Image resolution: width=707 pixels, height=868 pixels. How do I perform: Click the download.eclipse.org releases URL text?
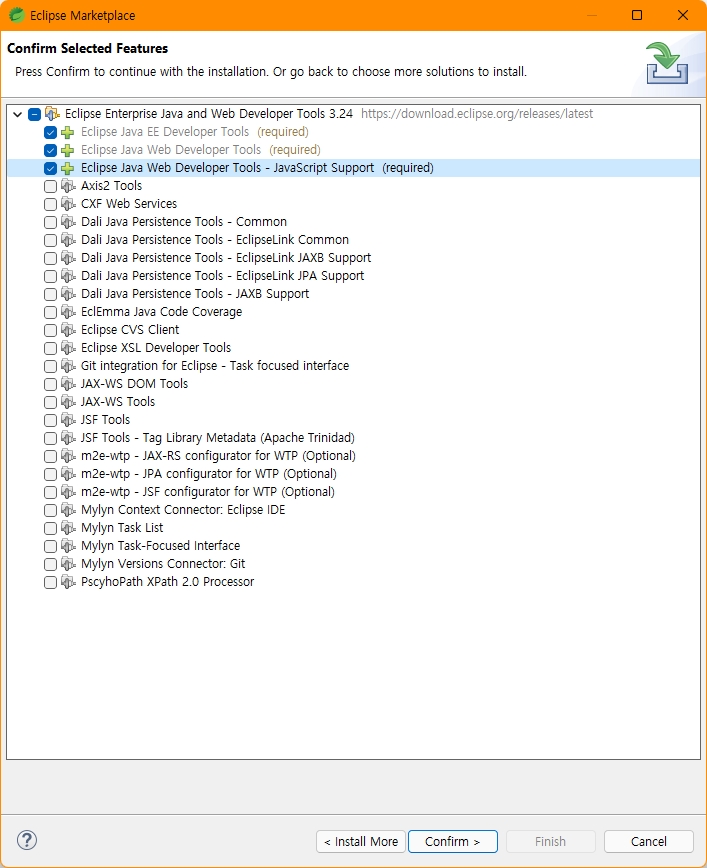(x=477, y=114)
